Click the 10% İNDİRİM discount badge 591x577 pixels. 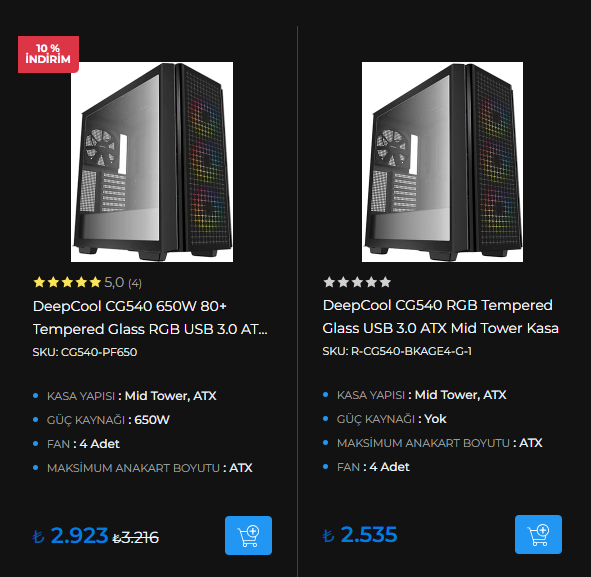tap(48, 54)
